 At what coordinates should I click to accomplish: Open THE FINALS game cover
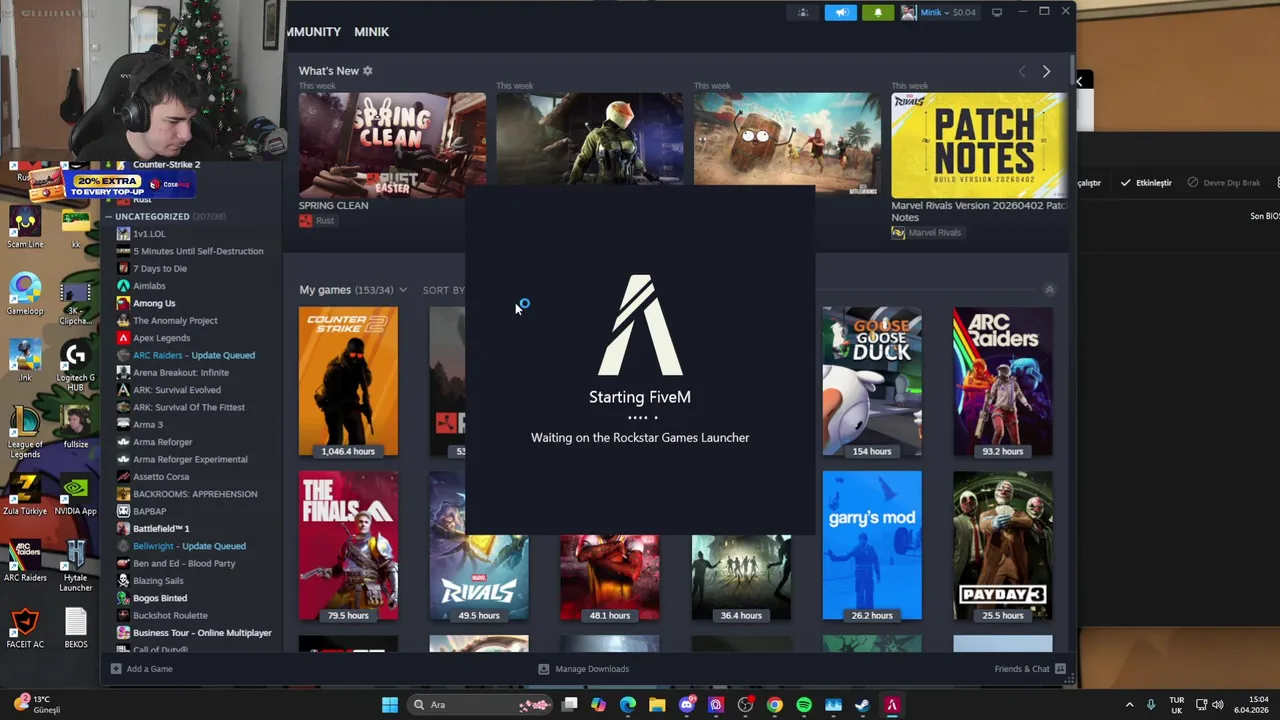(348, 546)
